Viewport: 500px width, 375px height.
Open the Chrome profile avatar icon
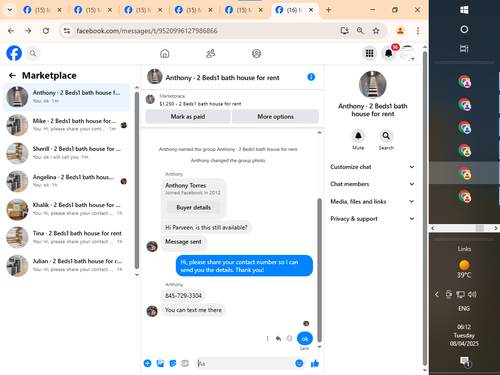pyautogui.click(x=400, y=31)
